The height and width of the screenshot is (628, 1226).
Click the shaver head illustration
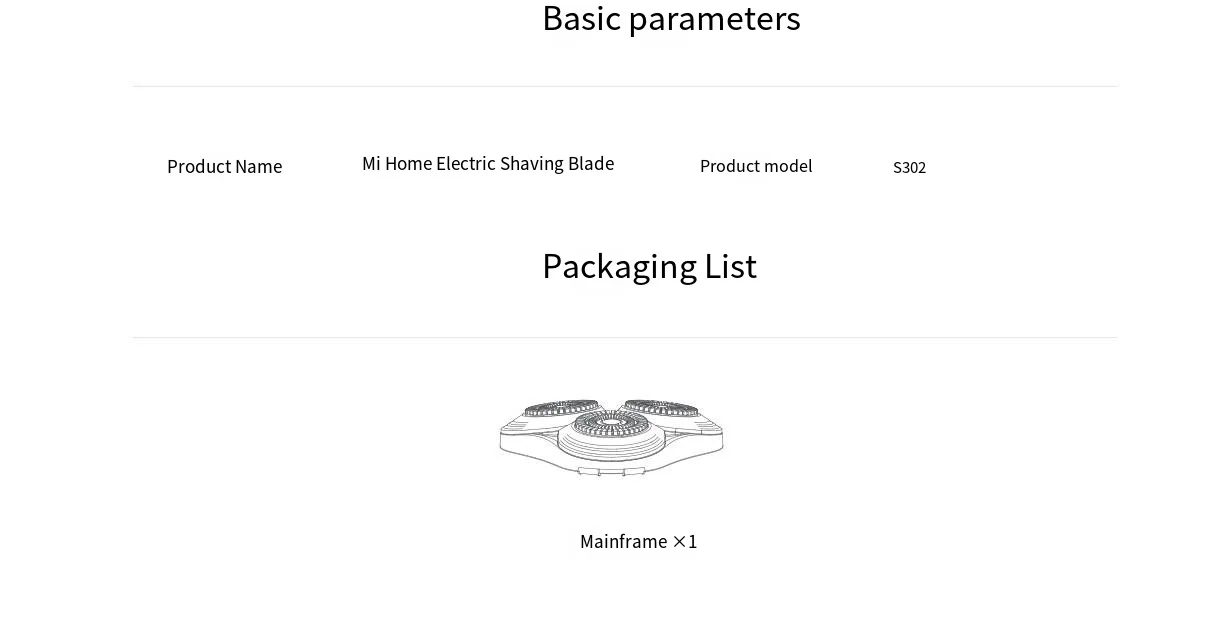611,437
